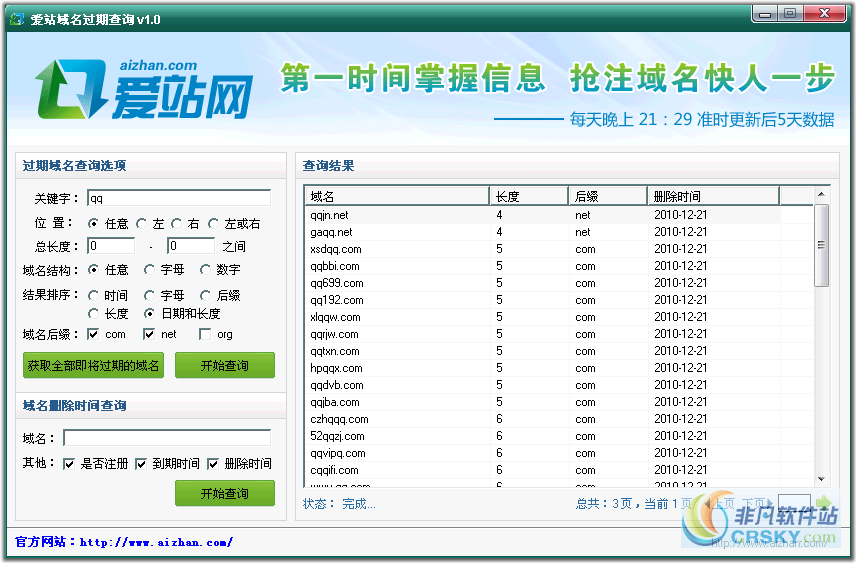Click the minimum 总长度 input box
Viewport: 856px width, 563px height.
(111, 246)
